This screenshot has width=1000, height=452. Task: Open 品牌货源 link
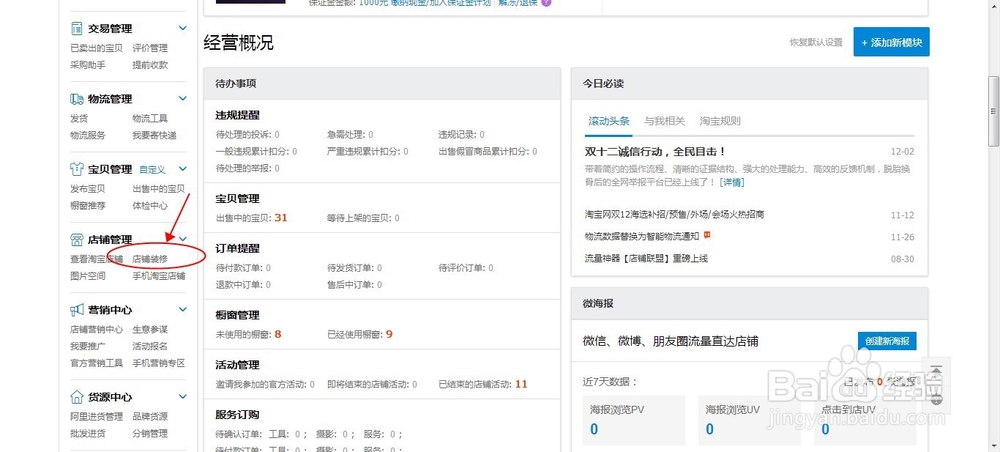click(150, 417)
